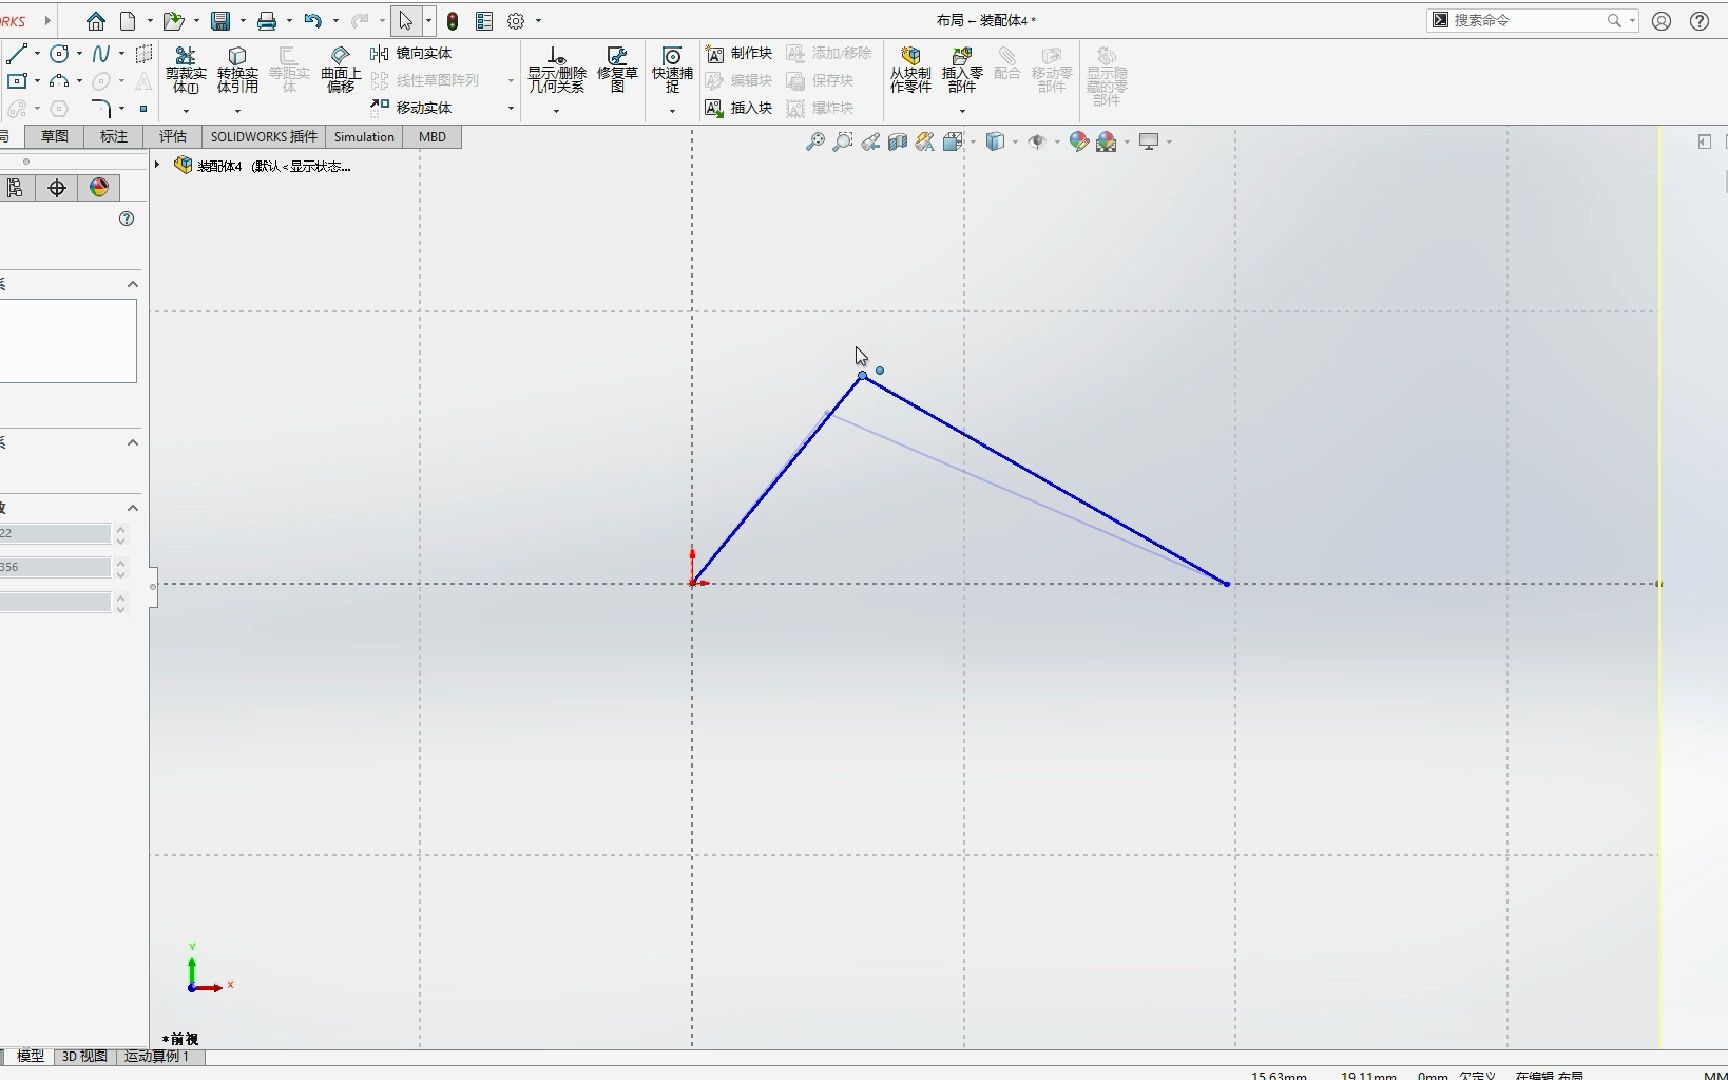Open dropdown arrow under Insert Components
The width and height of the screenshot is (1728, 1080).
(x=962, y=111)
